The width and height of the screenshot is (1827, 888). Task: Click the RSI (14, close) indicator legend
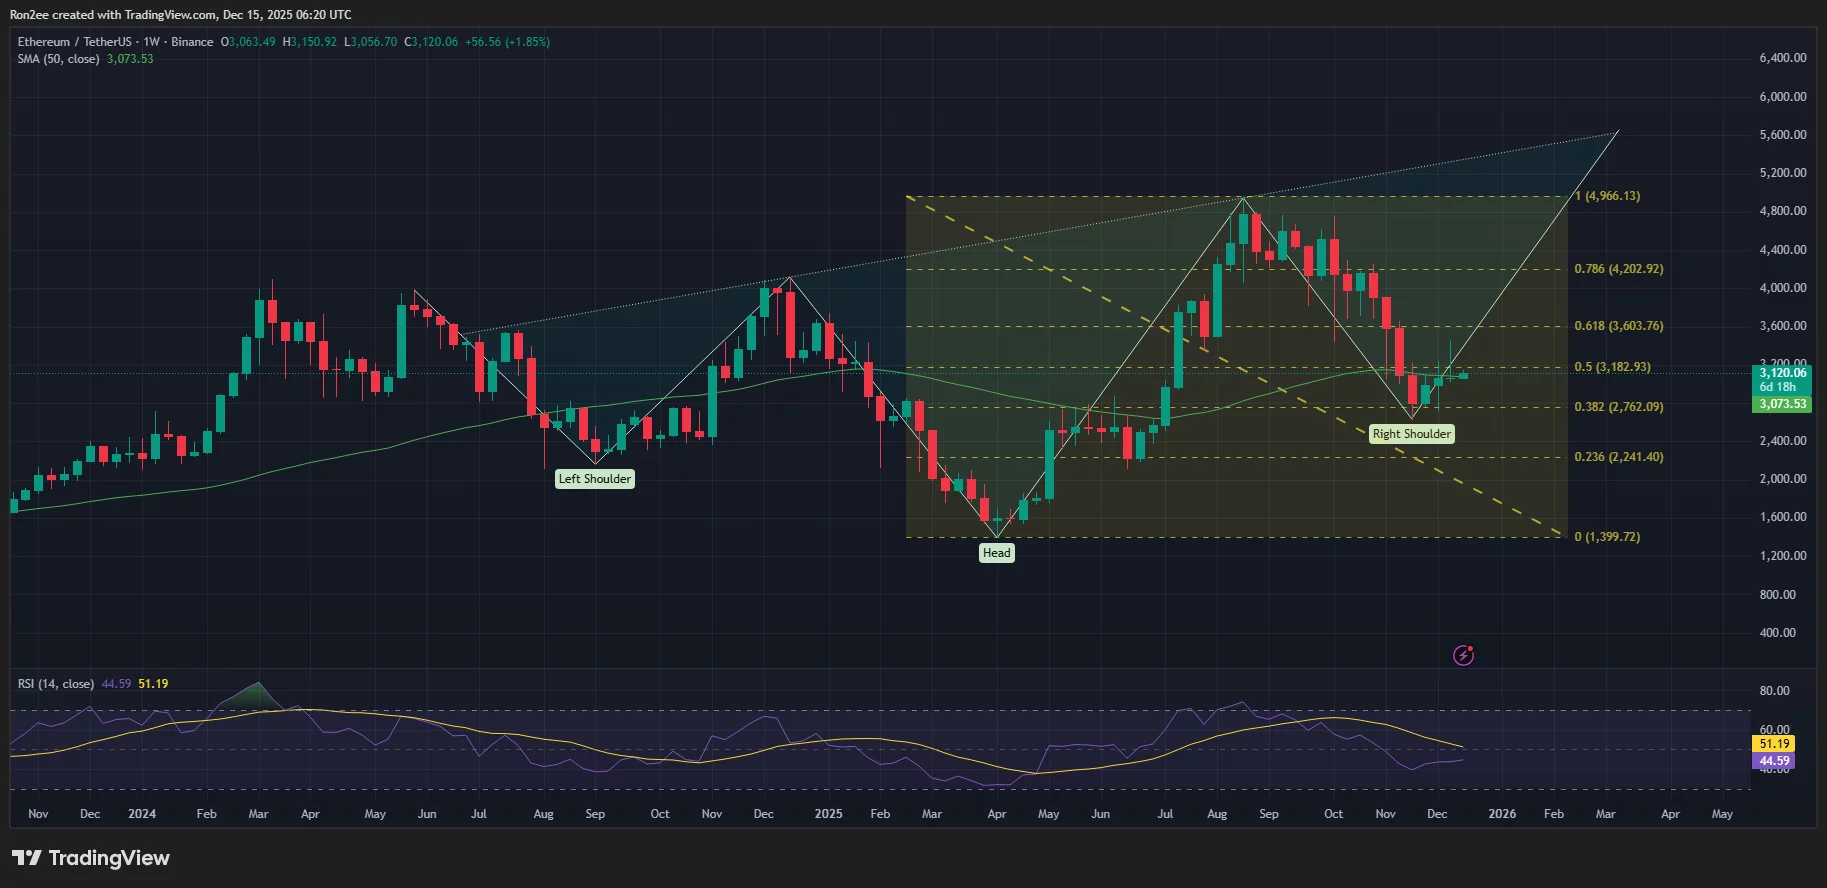pyautogui.click(x=56, y=684)
